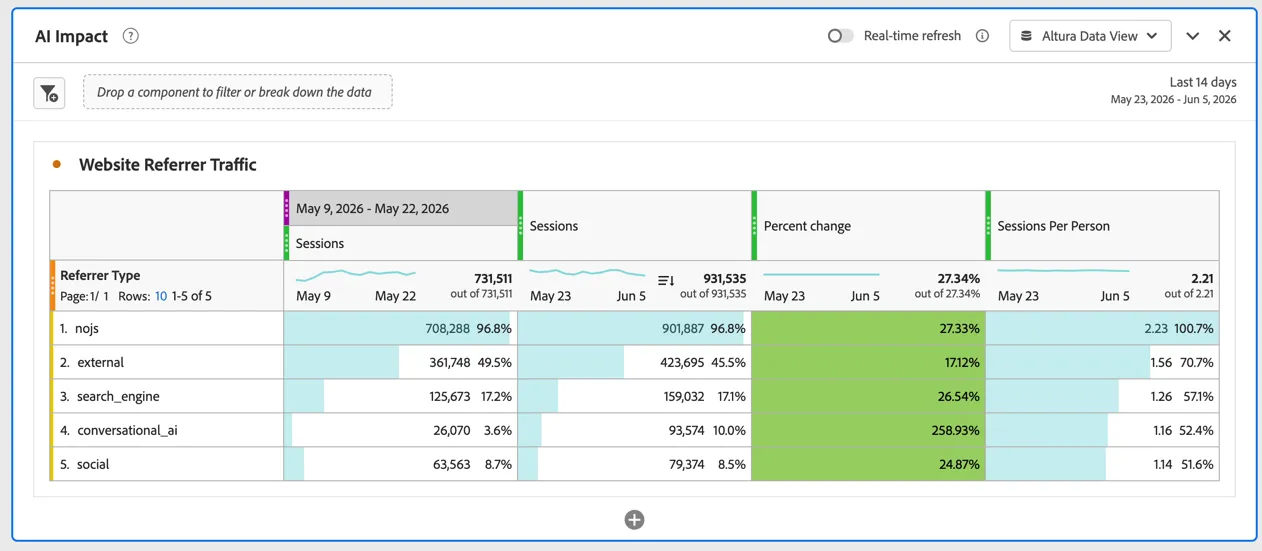Click the sparkline for May 9 to May 22

356,273
